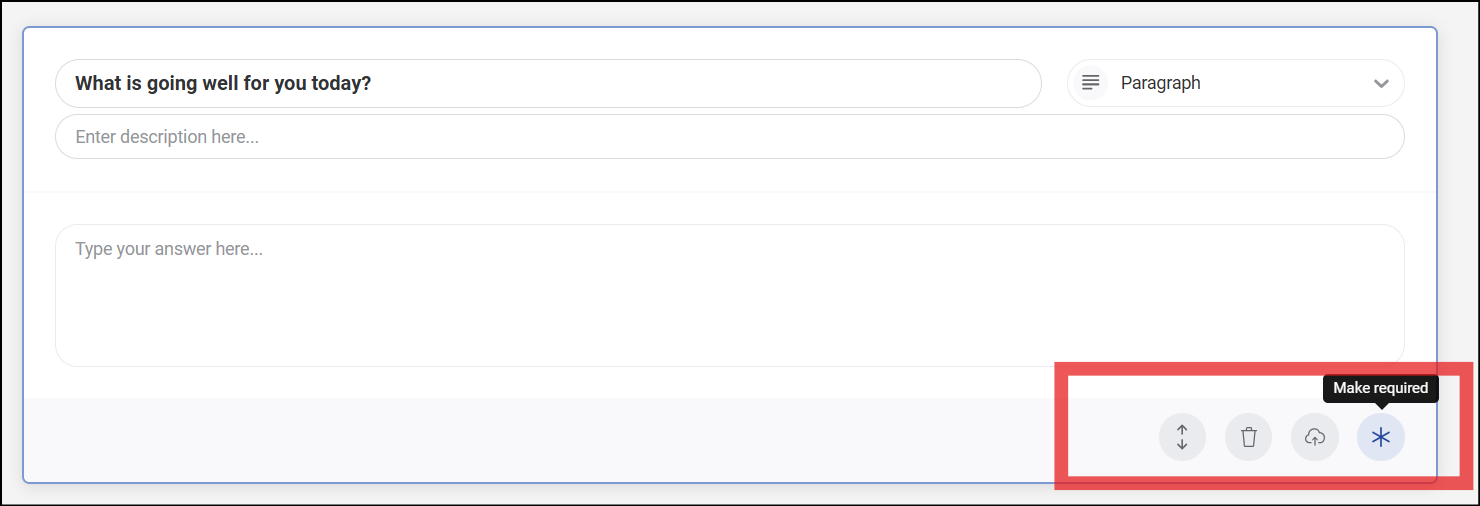Click the up-down arrows reorder question icon
The height and width of the screenshot is (506, 1480).
[x=1182, y=437]
